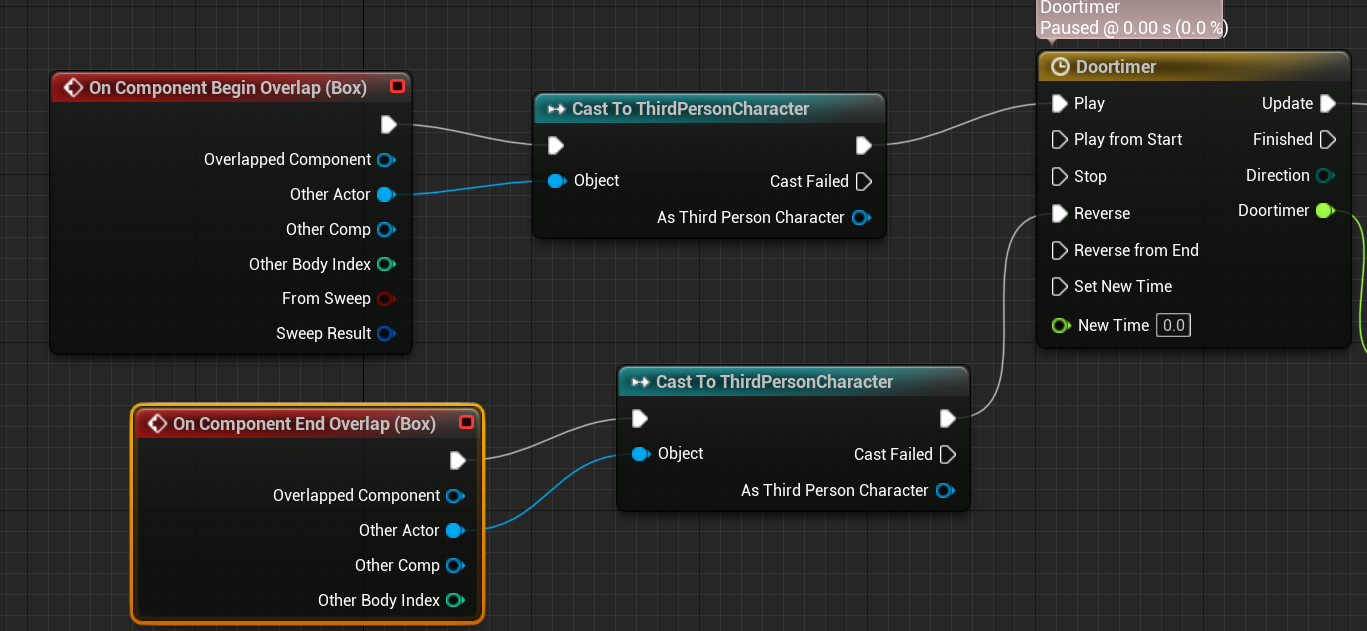Image resolution: width=1367 pixels, height=631 pixels.
Task: Click exec input pin of lower Cast node
Action: coord(640,418)
